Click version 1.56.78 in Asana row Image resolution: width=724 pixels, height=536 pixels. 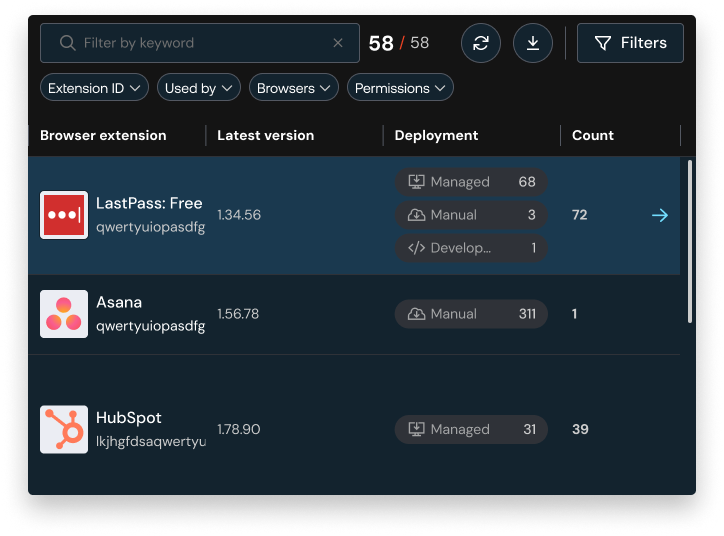pyautogui.click(x=238, y=314)
